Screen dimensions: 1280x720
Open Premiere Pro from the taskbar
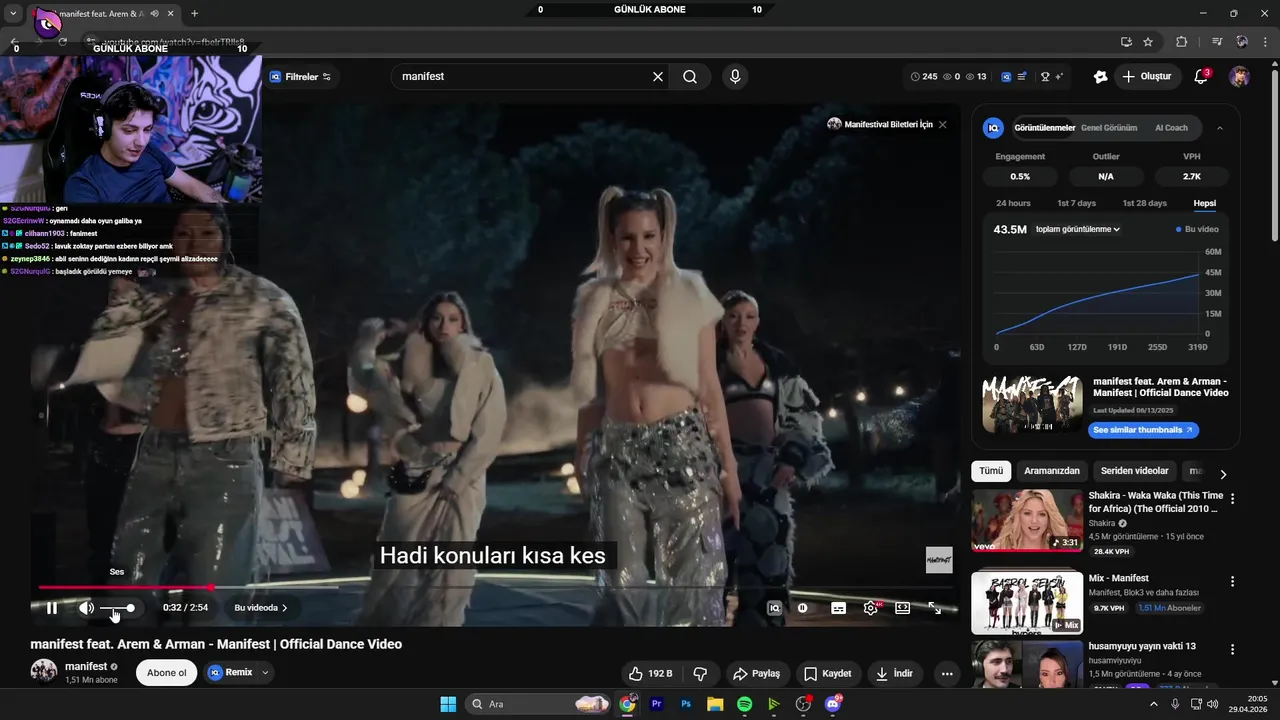point(657,704)
